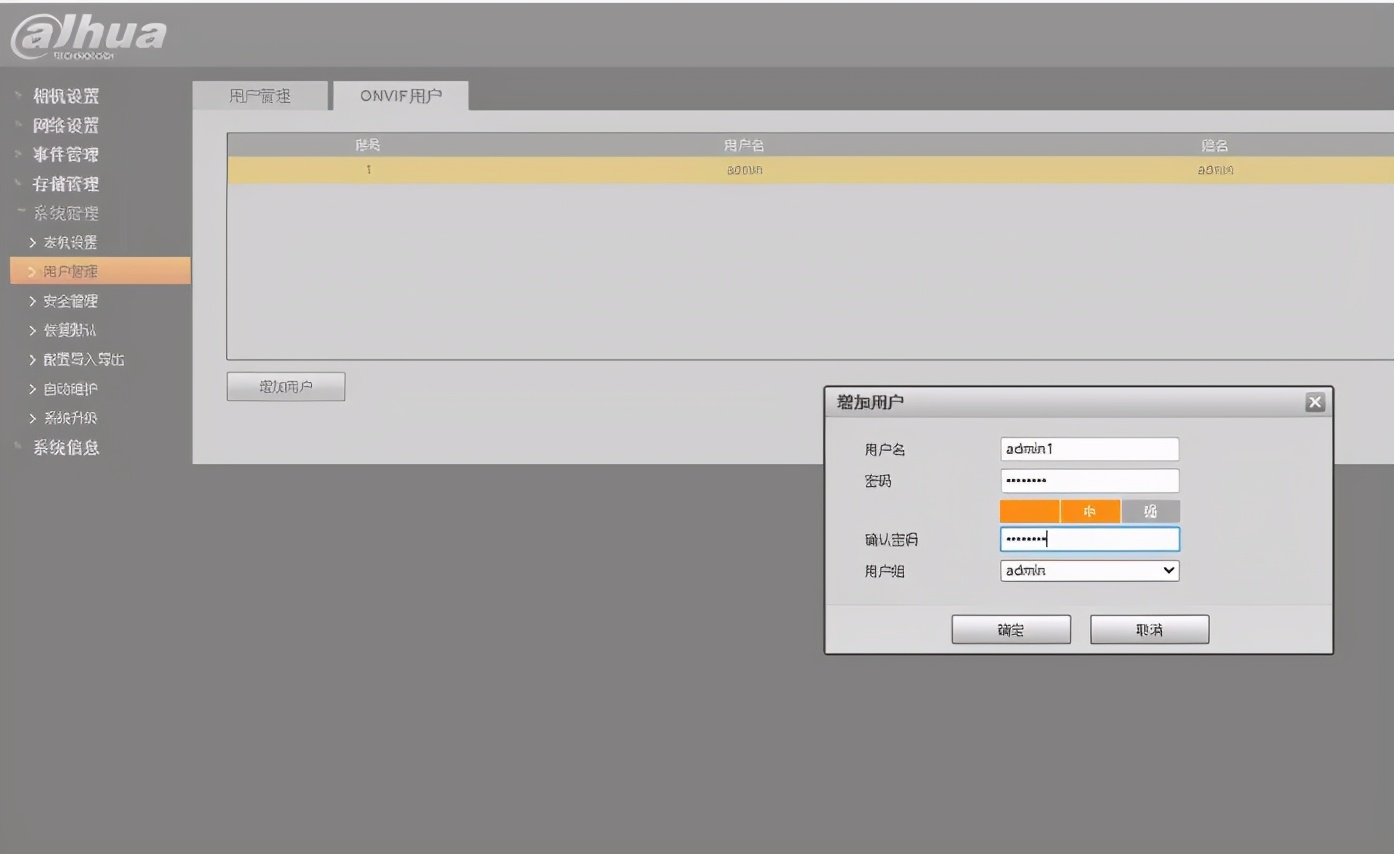The height and width of the screenshot is (854, 1394).
Task: Open 配置导入导出 submenu item
Action: point(83,359)
